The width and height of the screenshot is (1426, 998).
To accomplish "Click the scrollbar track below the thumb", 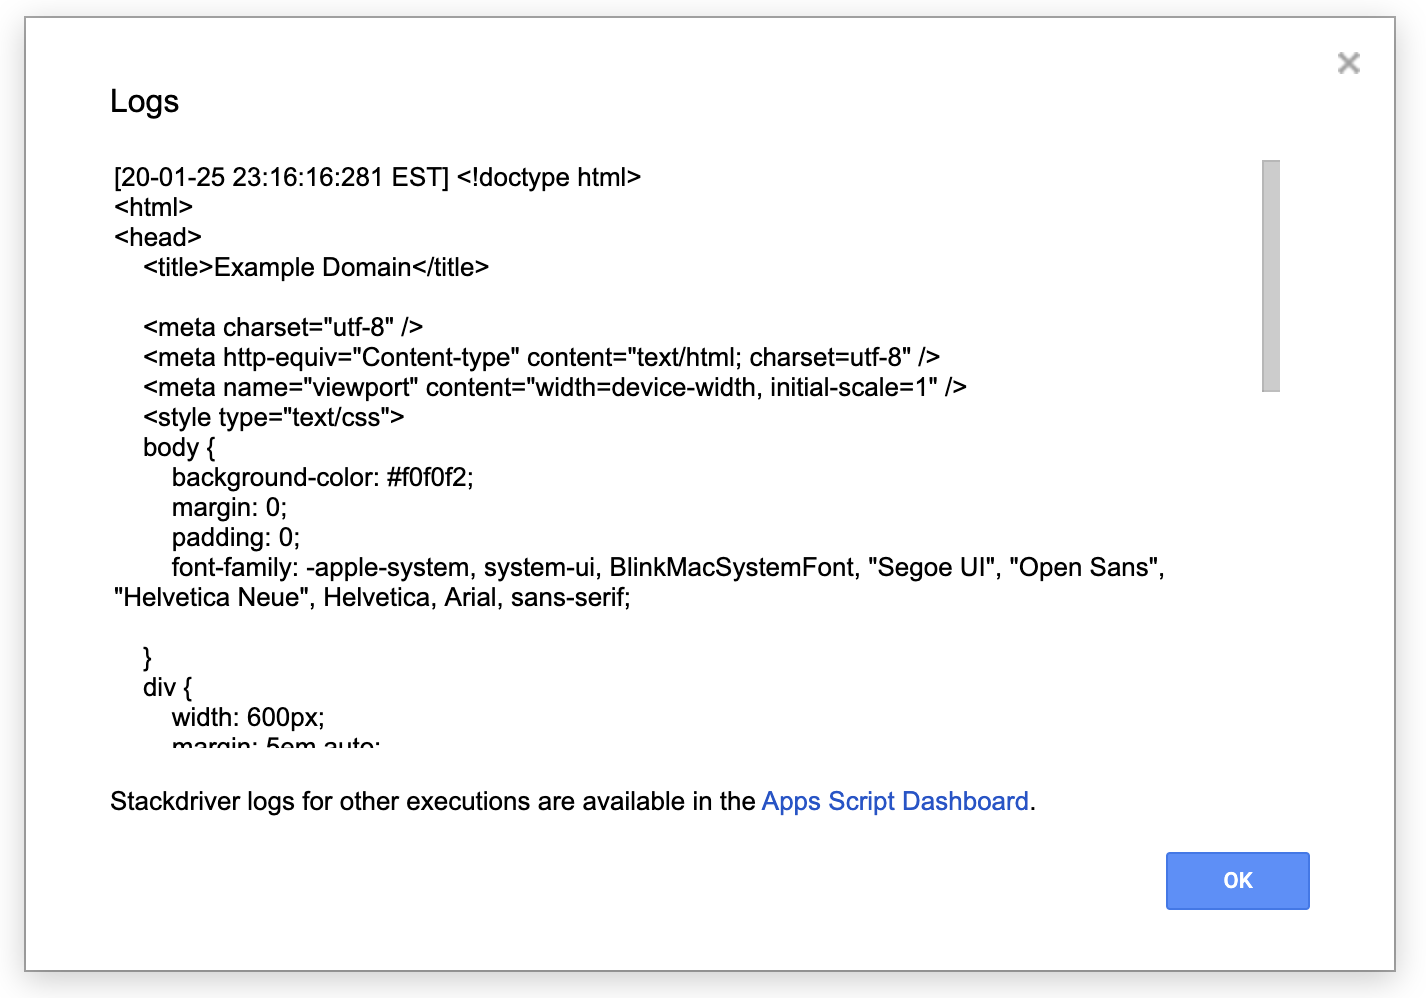I will (x=1271, y=570).
